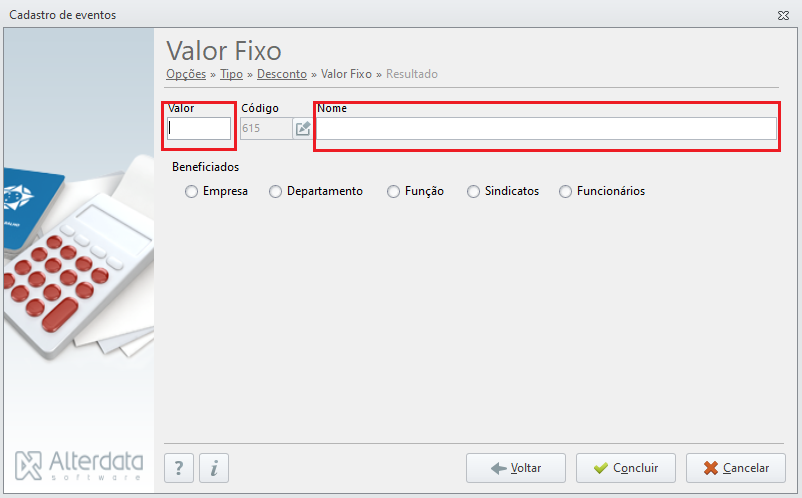Close the Cadastro de eventos window
Image resolution: width=802 pixels, height=498 pixels.
click(x=783, y=15)
